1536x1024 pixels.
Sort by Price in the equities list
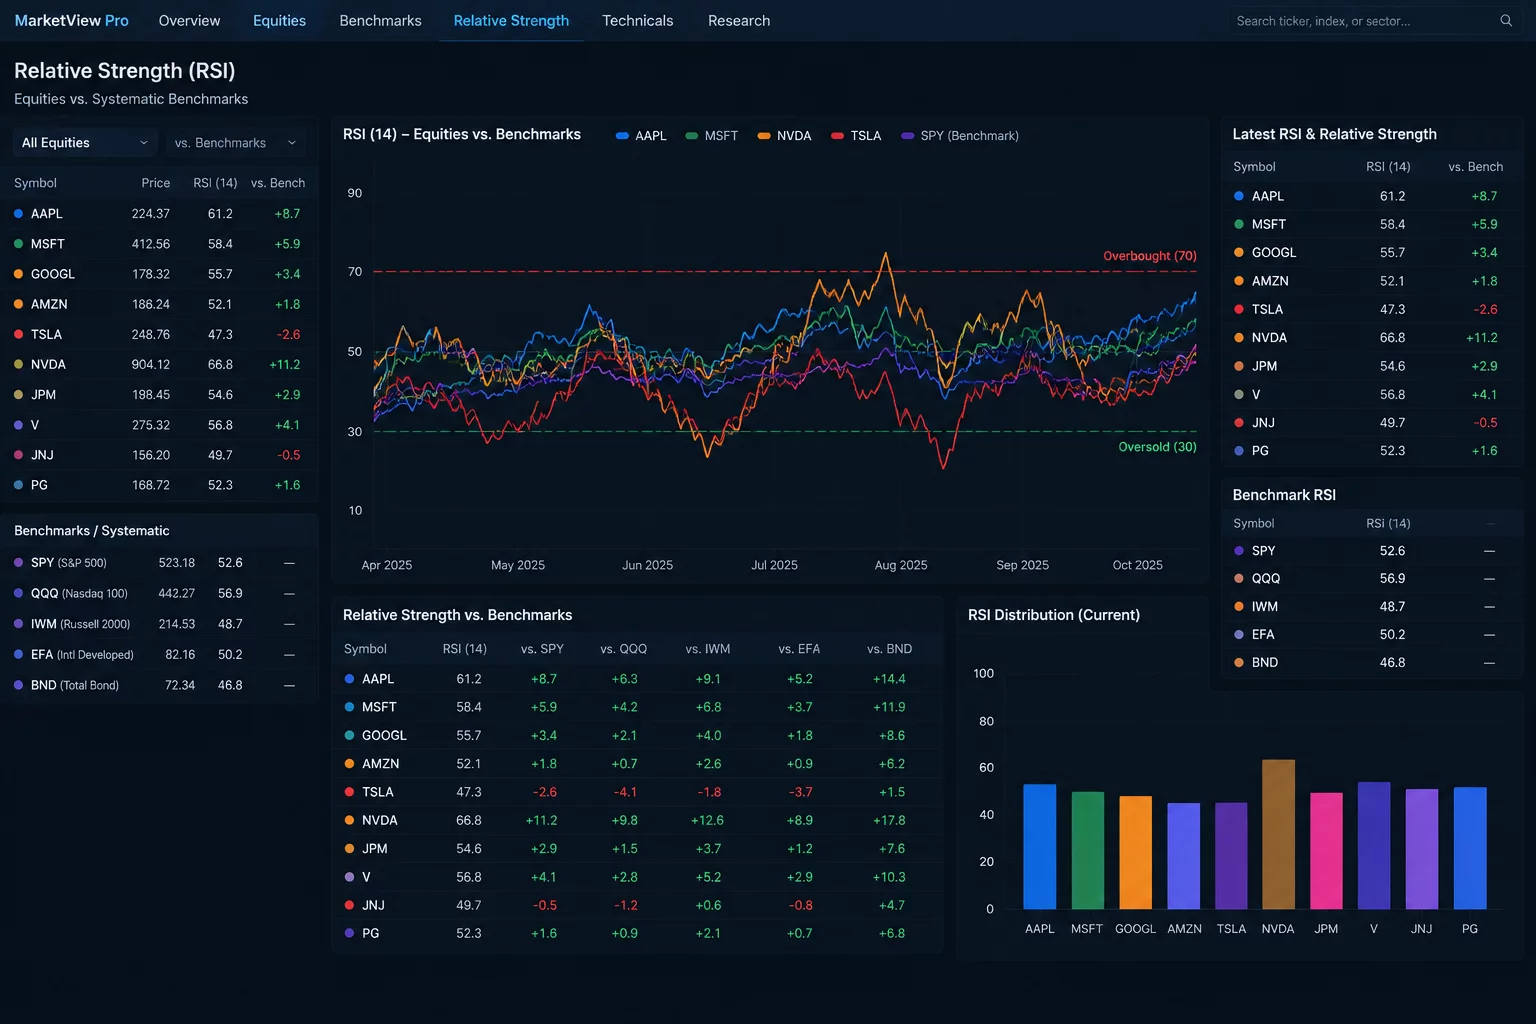(155, 183)
